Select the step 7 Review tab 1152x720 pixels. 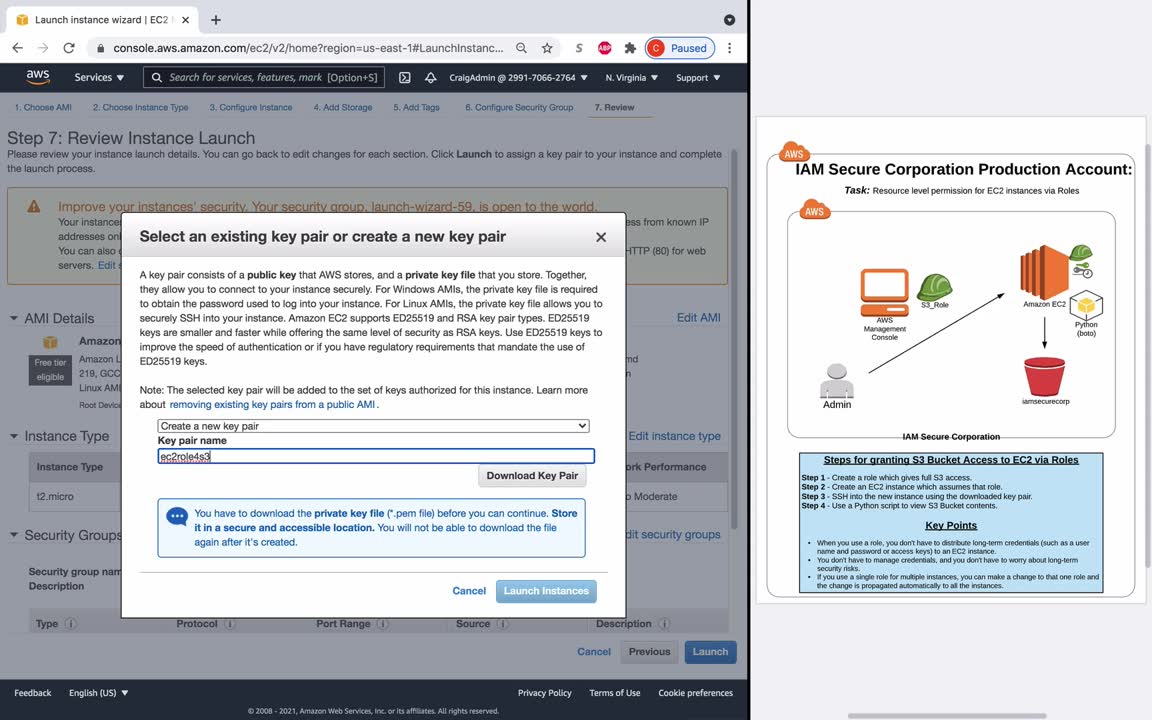pos(614,107)
